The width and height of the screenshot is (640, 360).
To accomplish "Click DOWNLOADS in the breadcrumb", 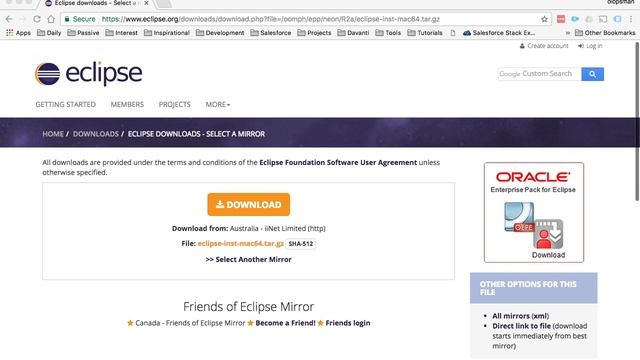I will (96, 134).
